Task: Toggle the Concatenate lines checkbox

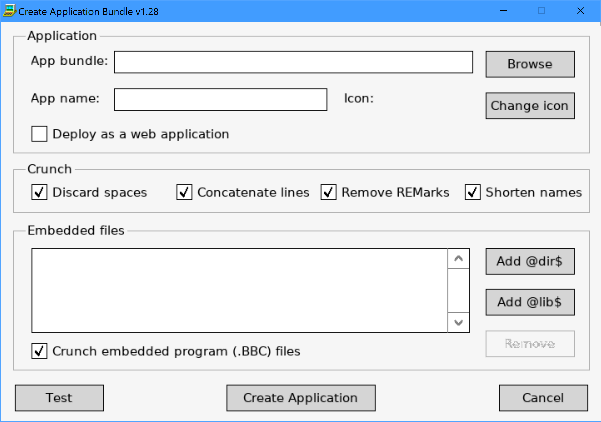Action: pyautogui.click(x=184, y=192)
